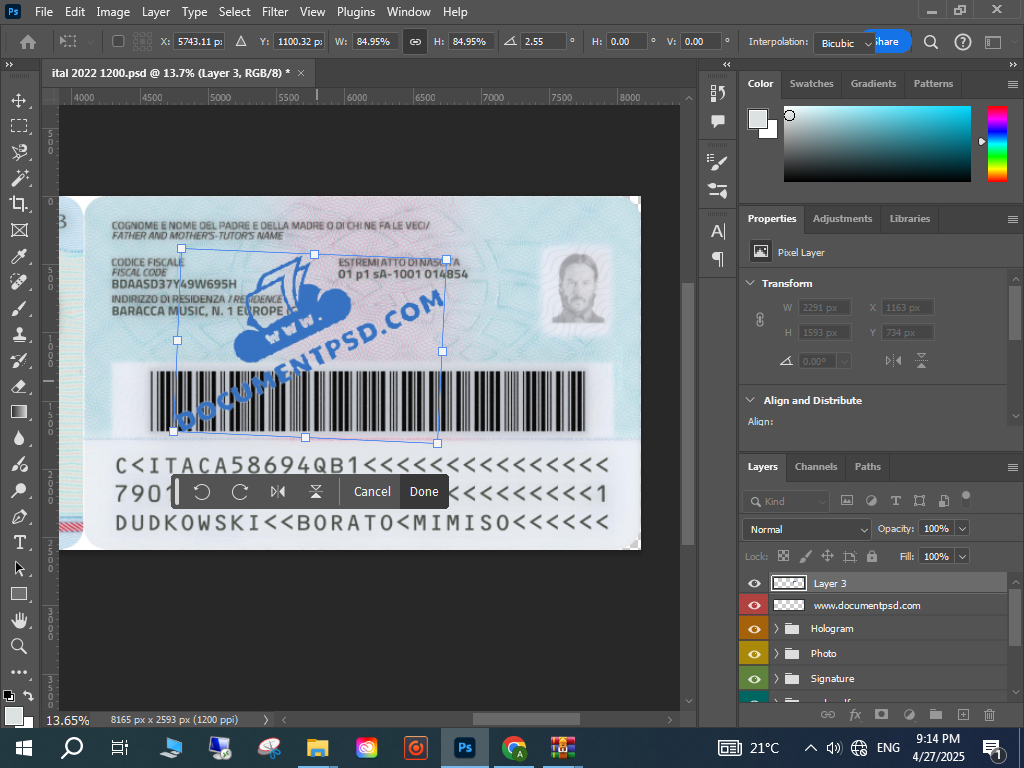Go to the Home screen icon
Viewport: 1024px width, 768px height.
click(27, 42)
